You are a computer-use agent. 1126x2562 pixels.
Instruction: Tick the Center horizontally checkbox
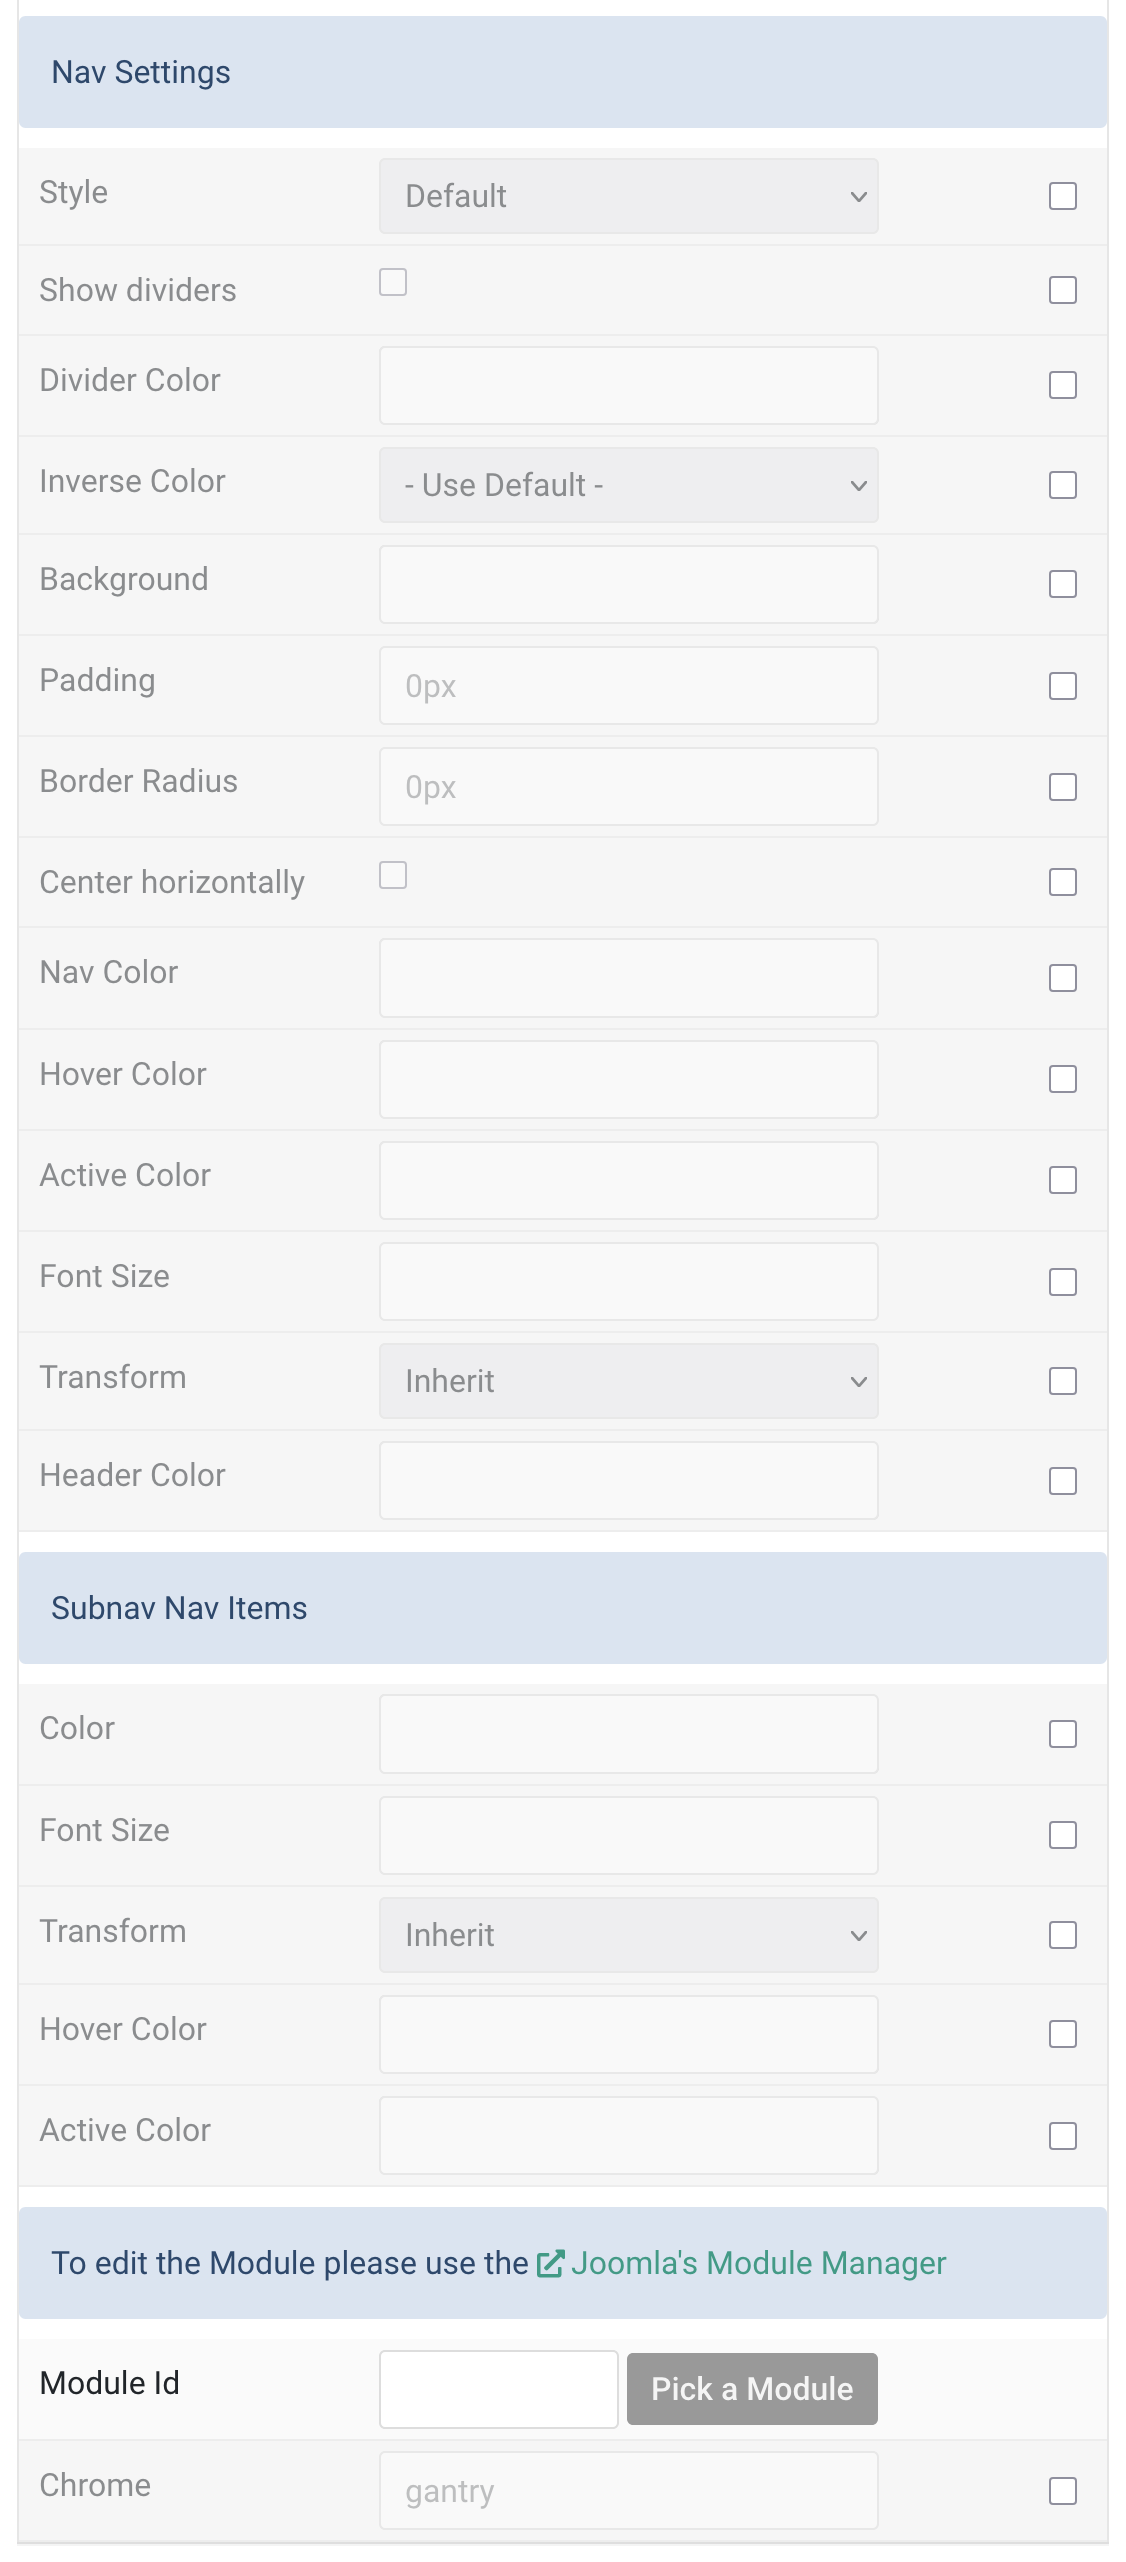point(393,875)
